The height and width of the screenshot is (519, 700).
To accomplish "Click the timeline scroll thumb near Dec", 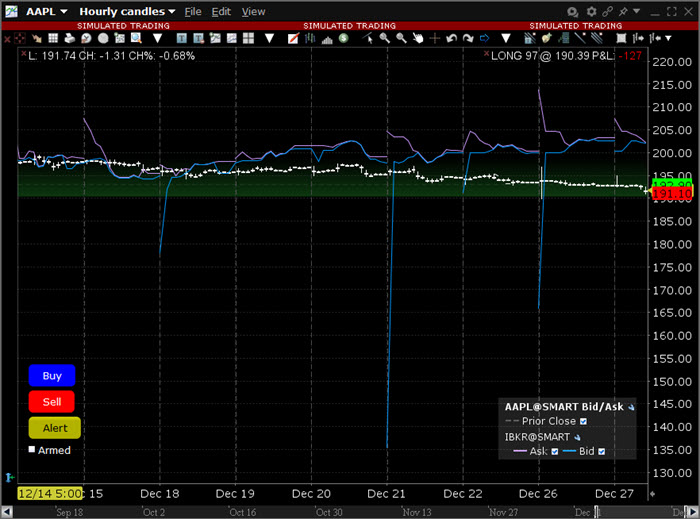I will [x=597, y=512].
